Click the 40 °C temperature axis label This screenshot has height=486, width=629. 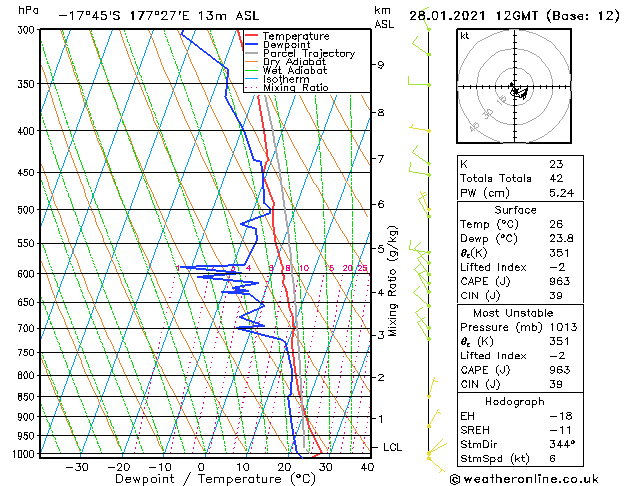(x=367, y=467)
